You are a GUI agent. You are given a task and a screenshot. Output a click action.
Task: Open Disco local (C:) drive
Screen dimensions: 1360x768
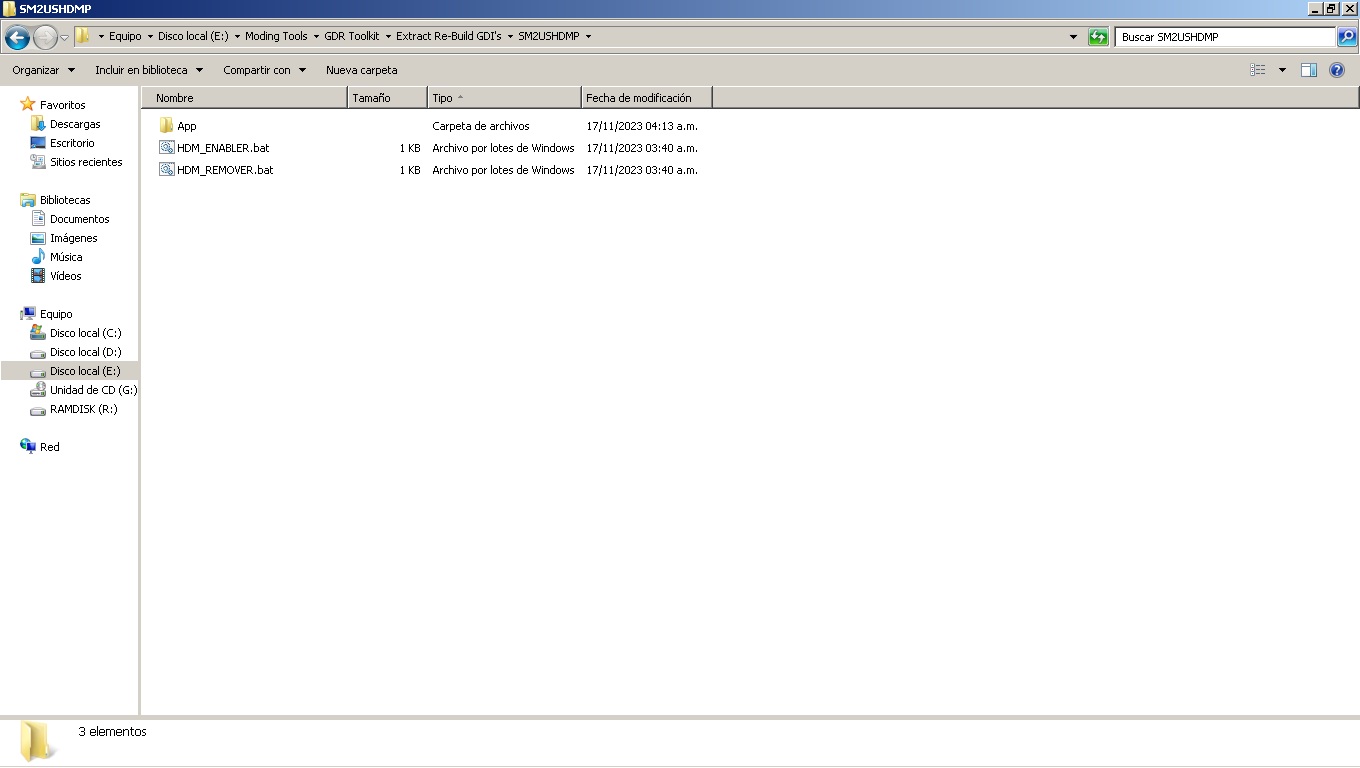85,333
